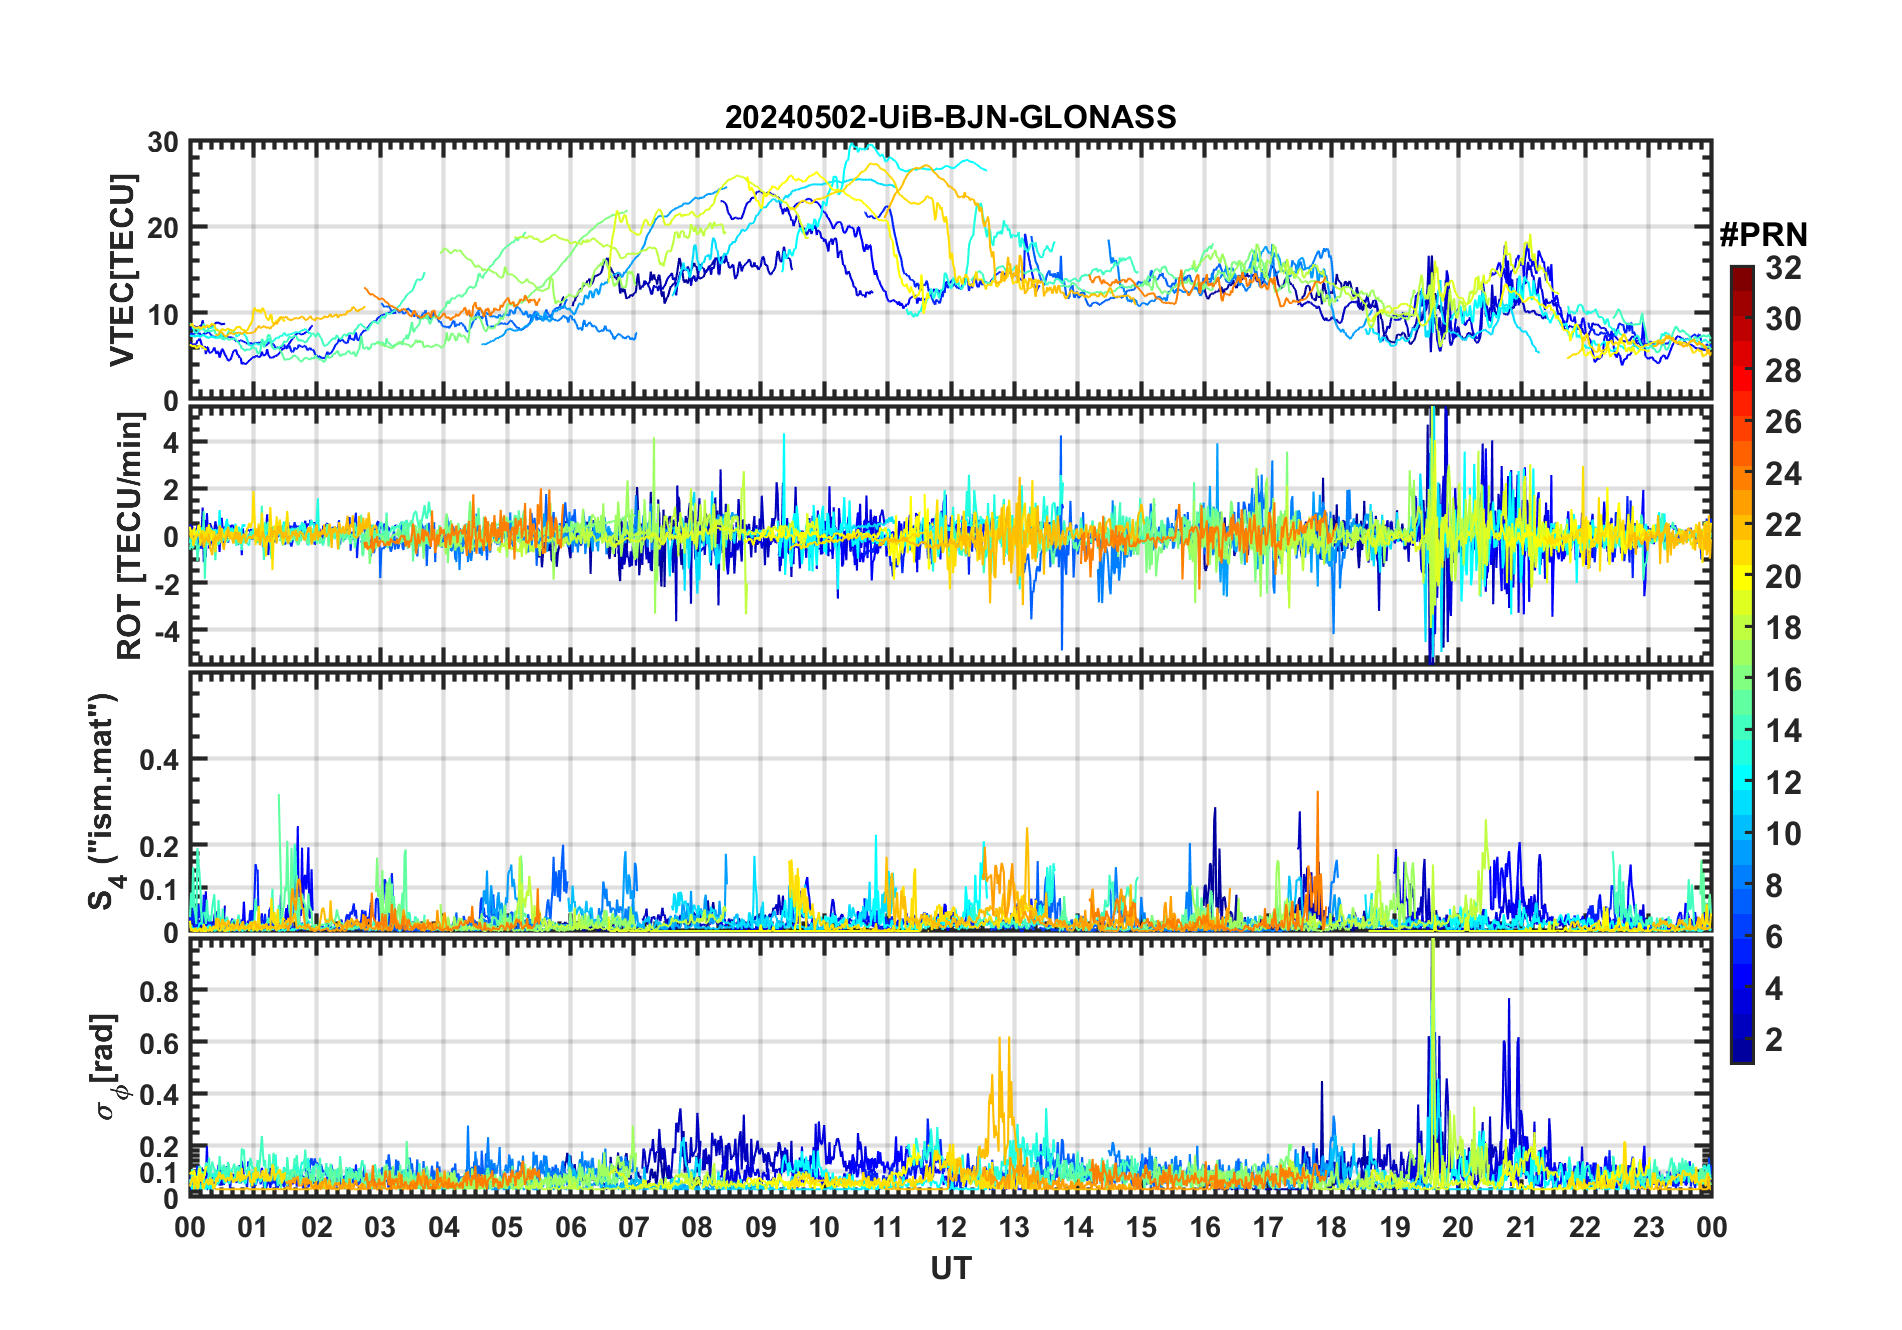The image size is (1902, 1330).
Task: Click the 19 hour tick label on x-axis
Action: (1394, 1227)
